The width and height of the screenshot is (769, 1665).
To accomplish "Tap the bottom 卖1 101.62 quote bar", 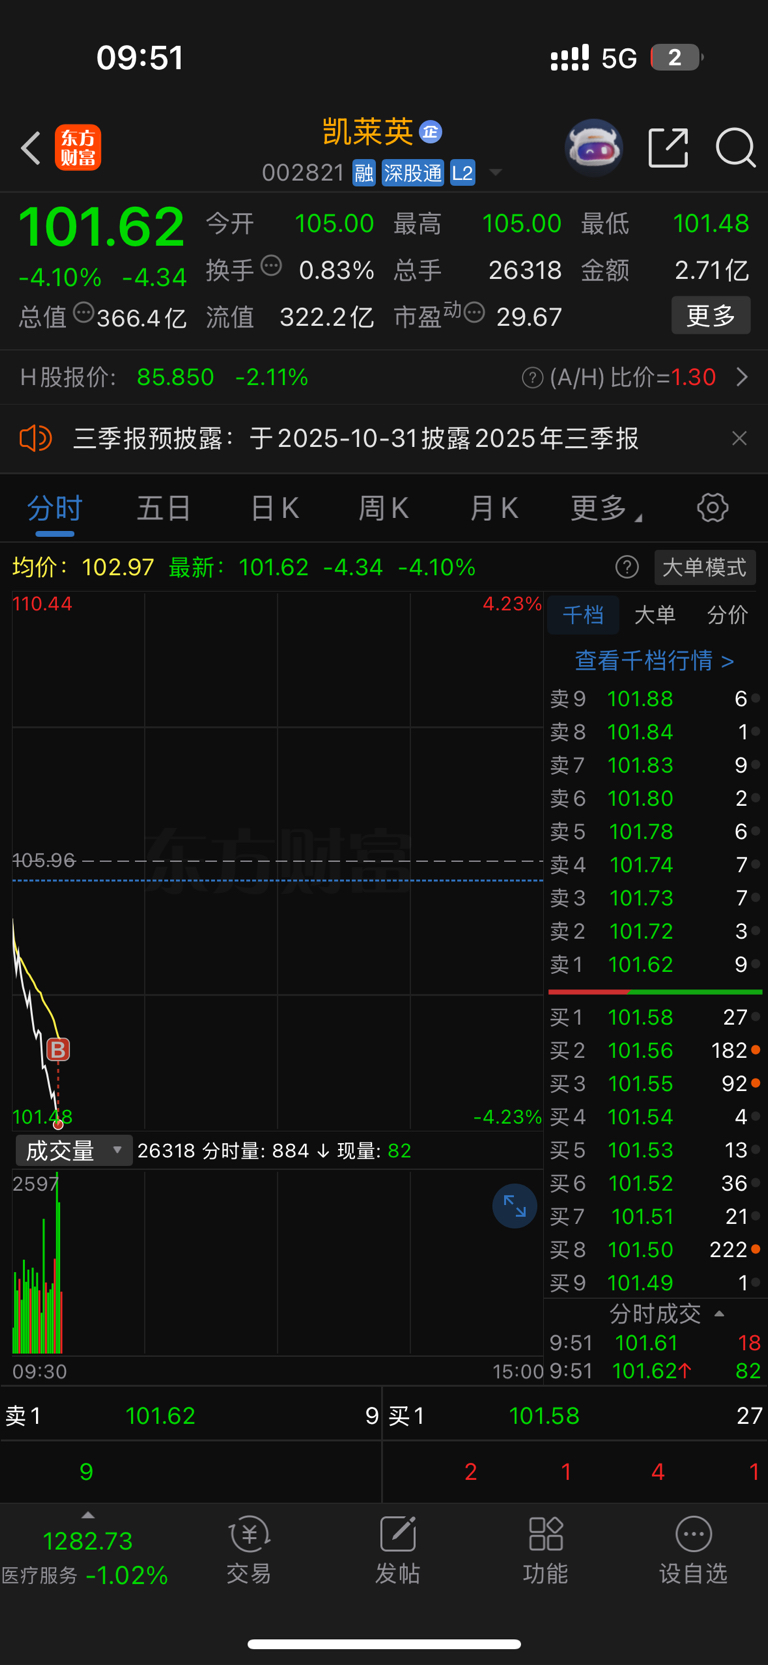I will click(x=191, y=1416).
